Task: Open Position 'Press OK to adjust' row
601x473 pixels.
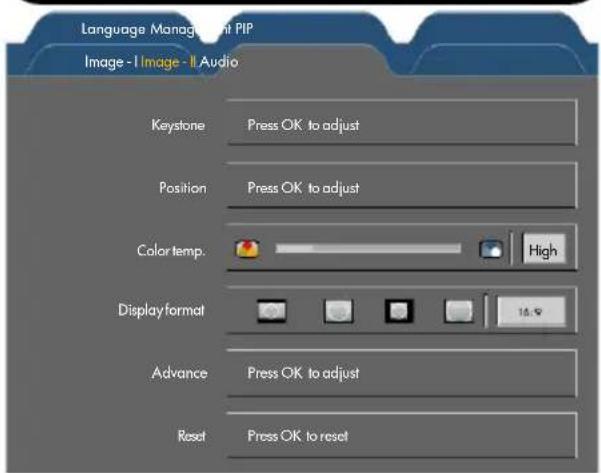Action: click(402, 186)
